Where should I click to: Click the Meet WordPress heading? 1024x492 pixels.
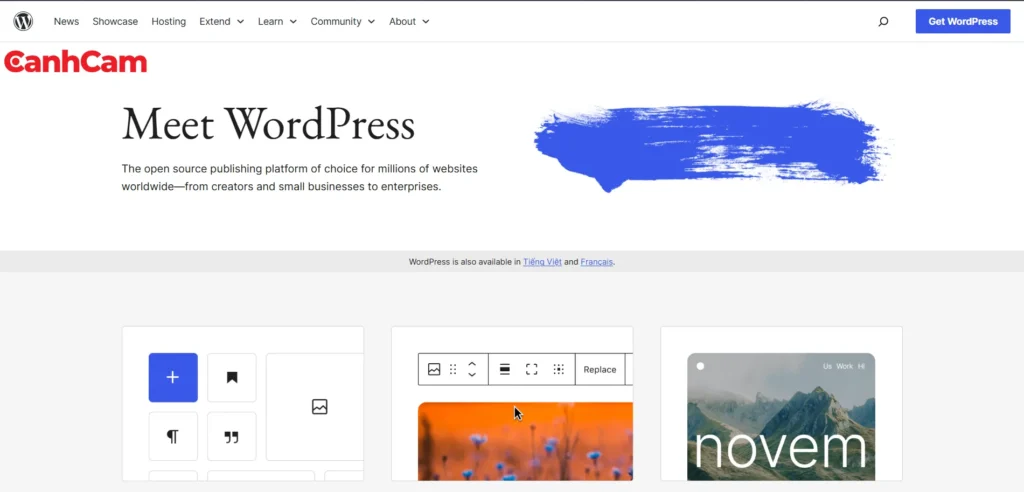(x=268, y=124)
